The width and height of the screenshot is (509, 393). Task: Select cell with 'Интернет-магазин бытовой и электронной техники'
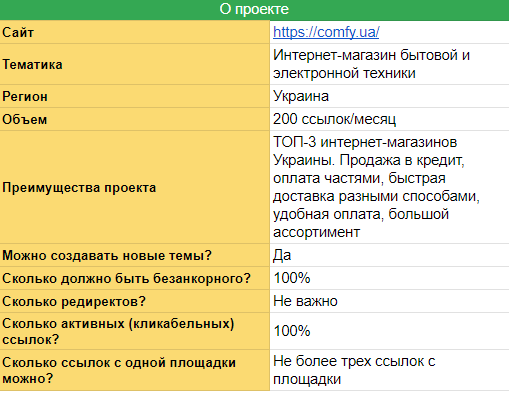(x=389, y=64)
